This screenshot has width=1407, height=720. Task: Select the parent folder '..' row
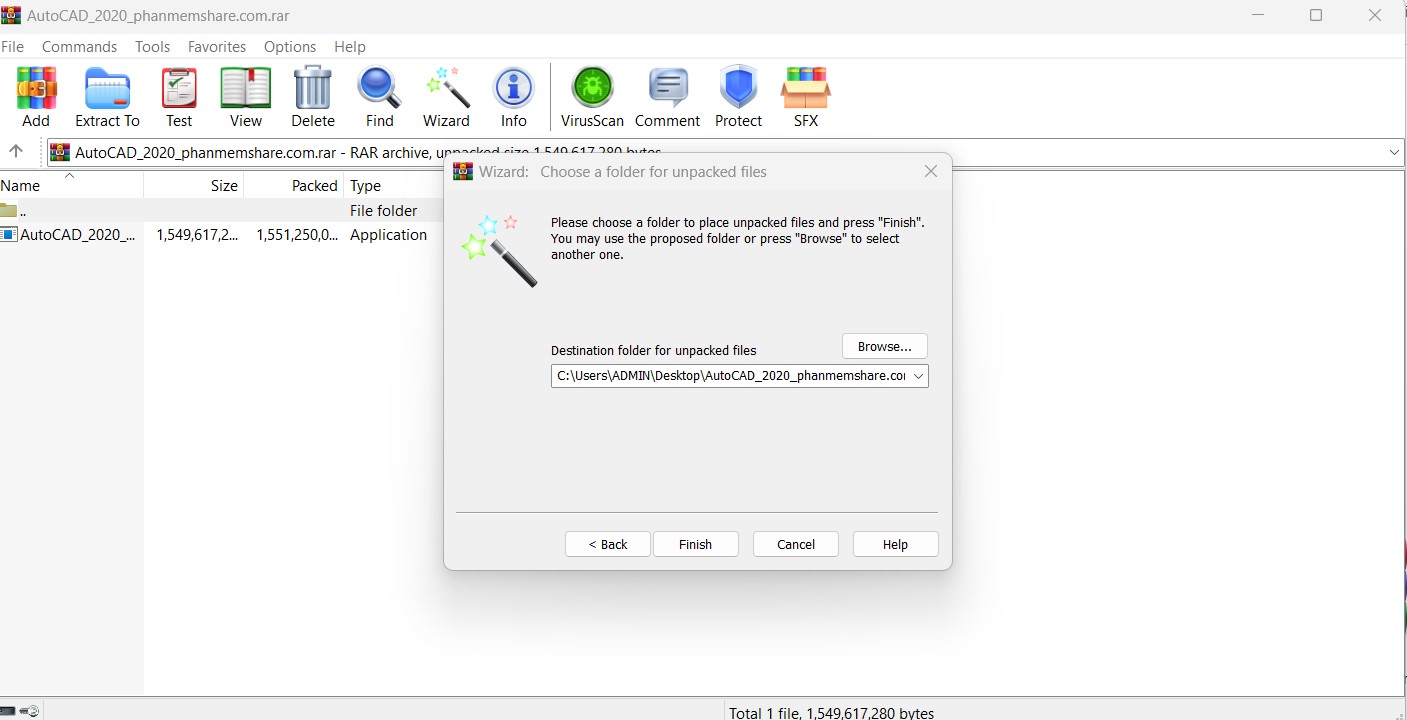point(221,211)
